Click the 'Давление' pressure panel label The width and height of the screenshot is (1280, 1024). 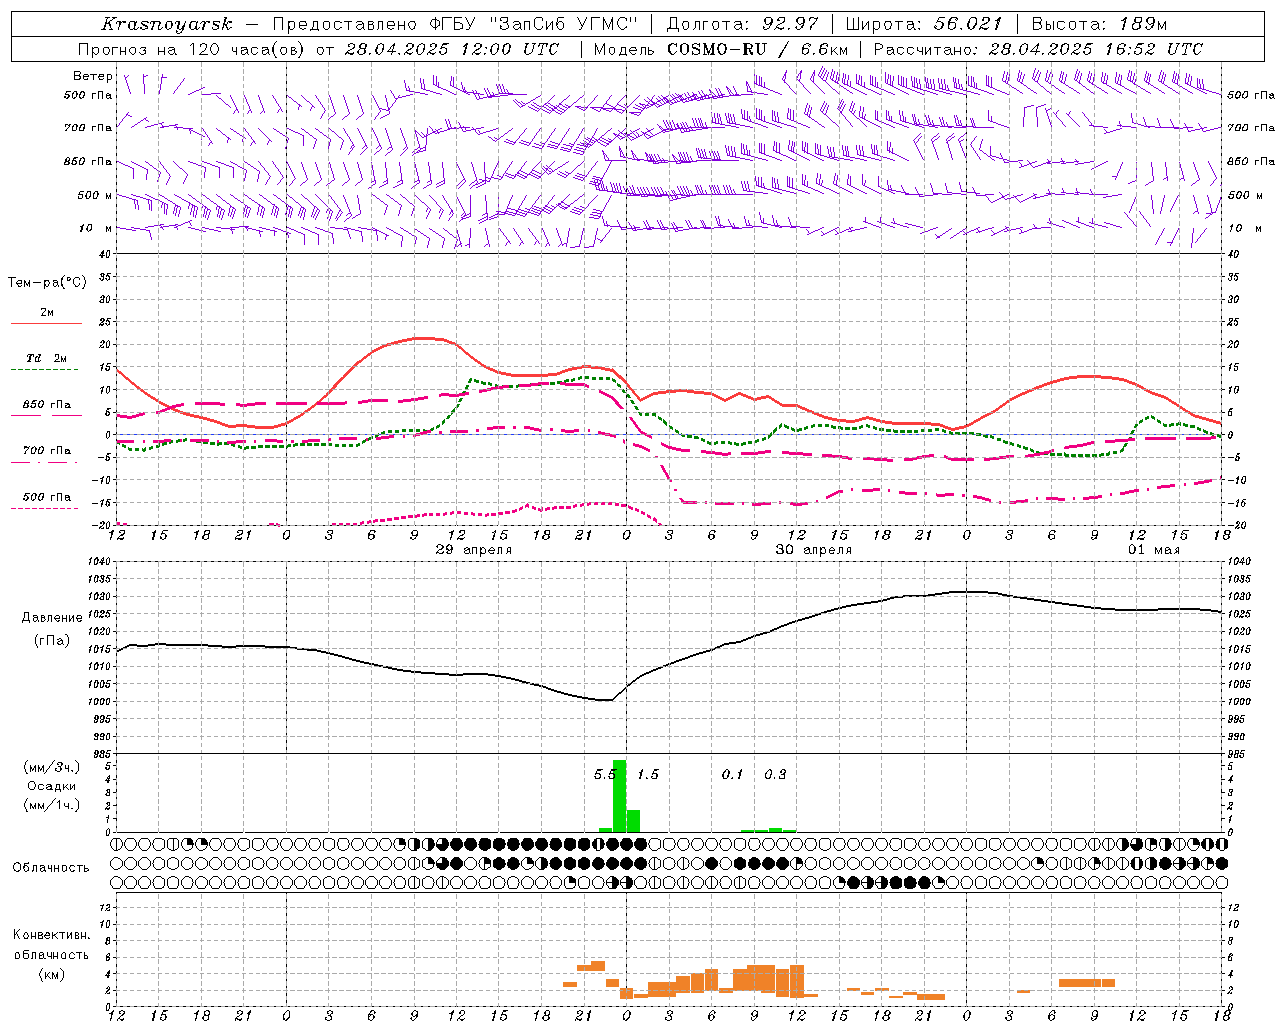coord(52,618)
